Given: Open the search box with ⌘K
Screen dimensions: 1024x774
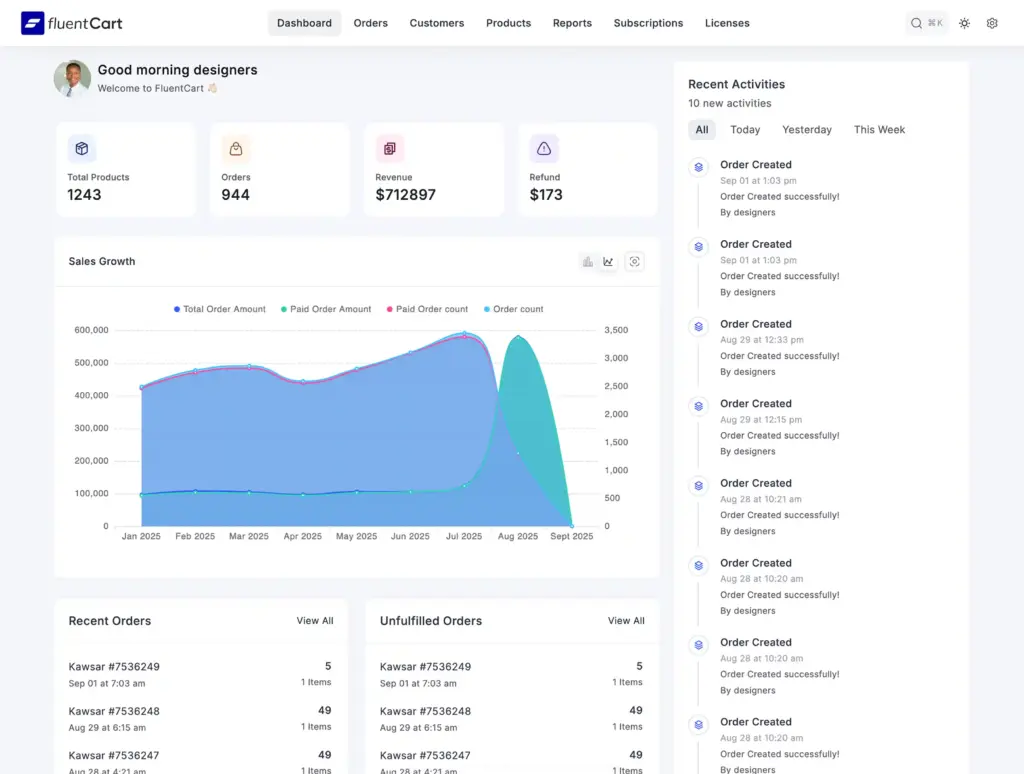Looking at the screenshot, I should (926, 23).
